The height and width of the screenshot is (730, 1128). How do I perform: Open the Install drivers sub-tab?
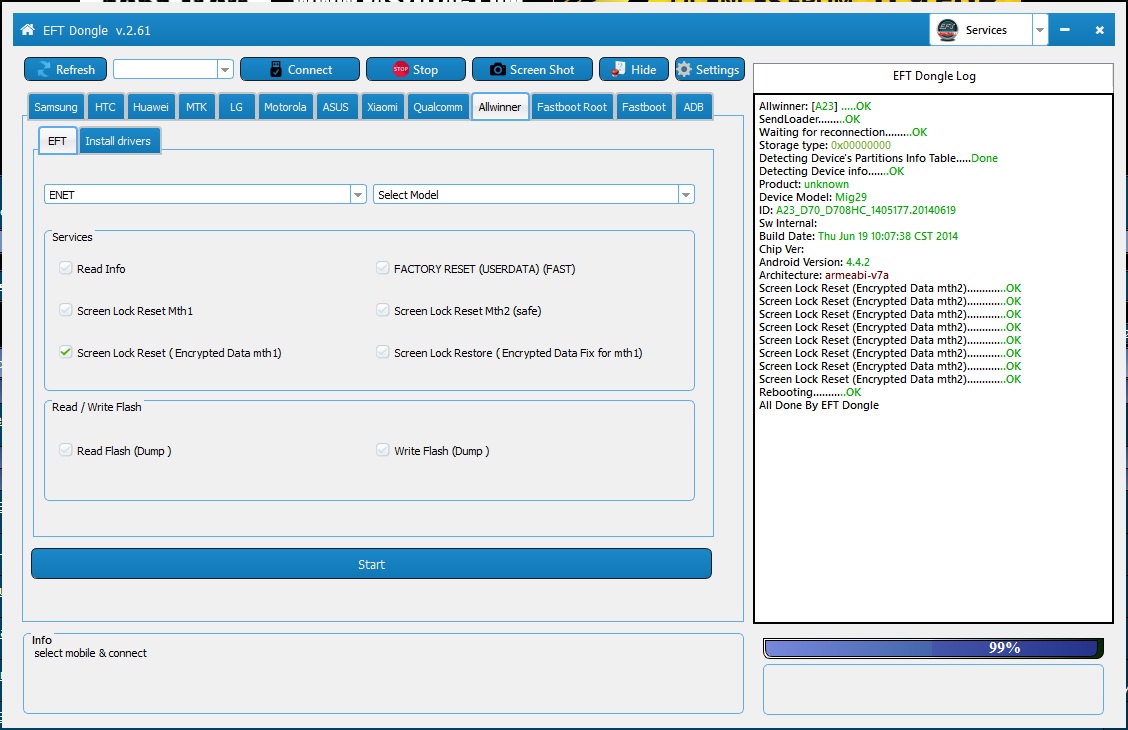pyautogui.click(x=119, y=140)
